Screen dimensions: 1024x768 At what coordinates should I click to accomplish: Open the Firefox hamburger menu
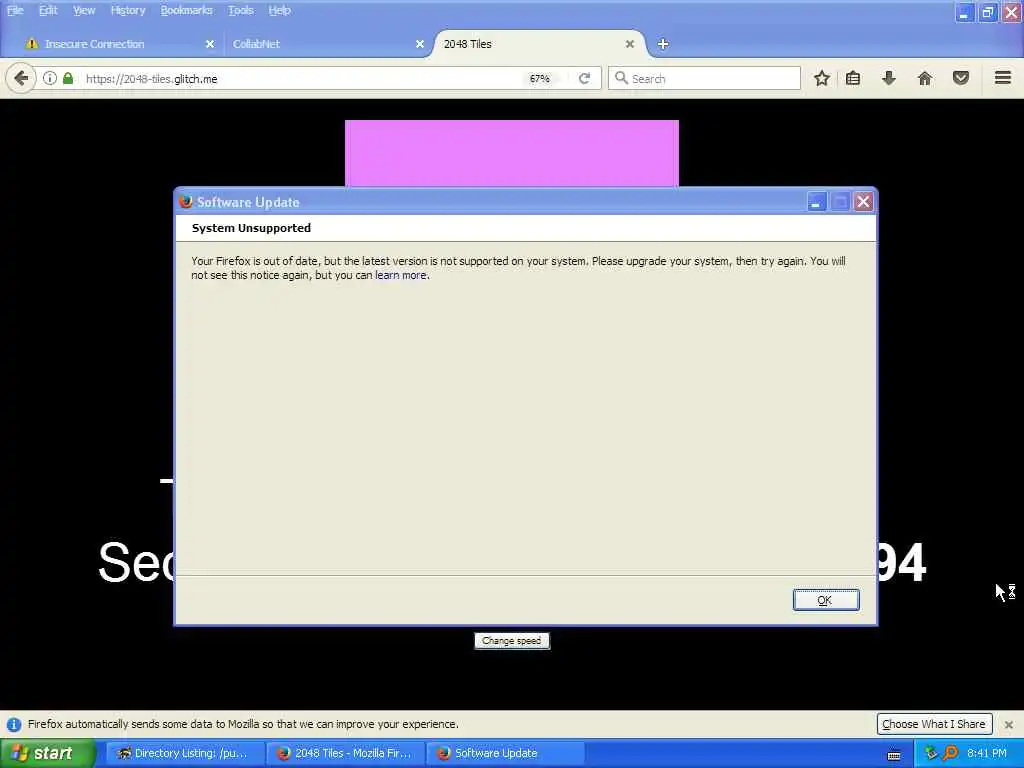1003,78
